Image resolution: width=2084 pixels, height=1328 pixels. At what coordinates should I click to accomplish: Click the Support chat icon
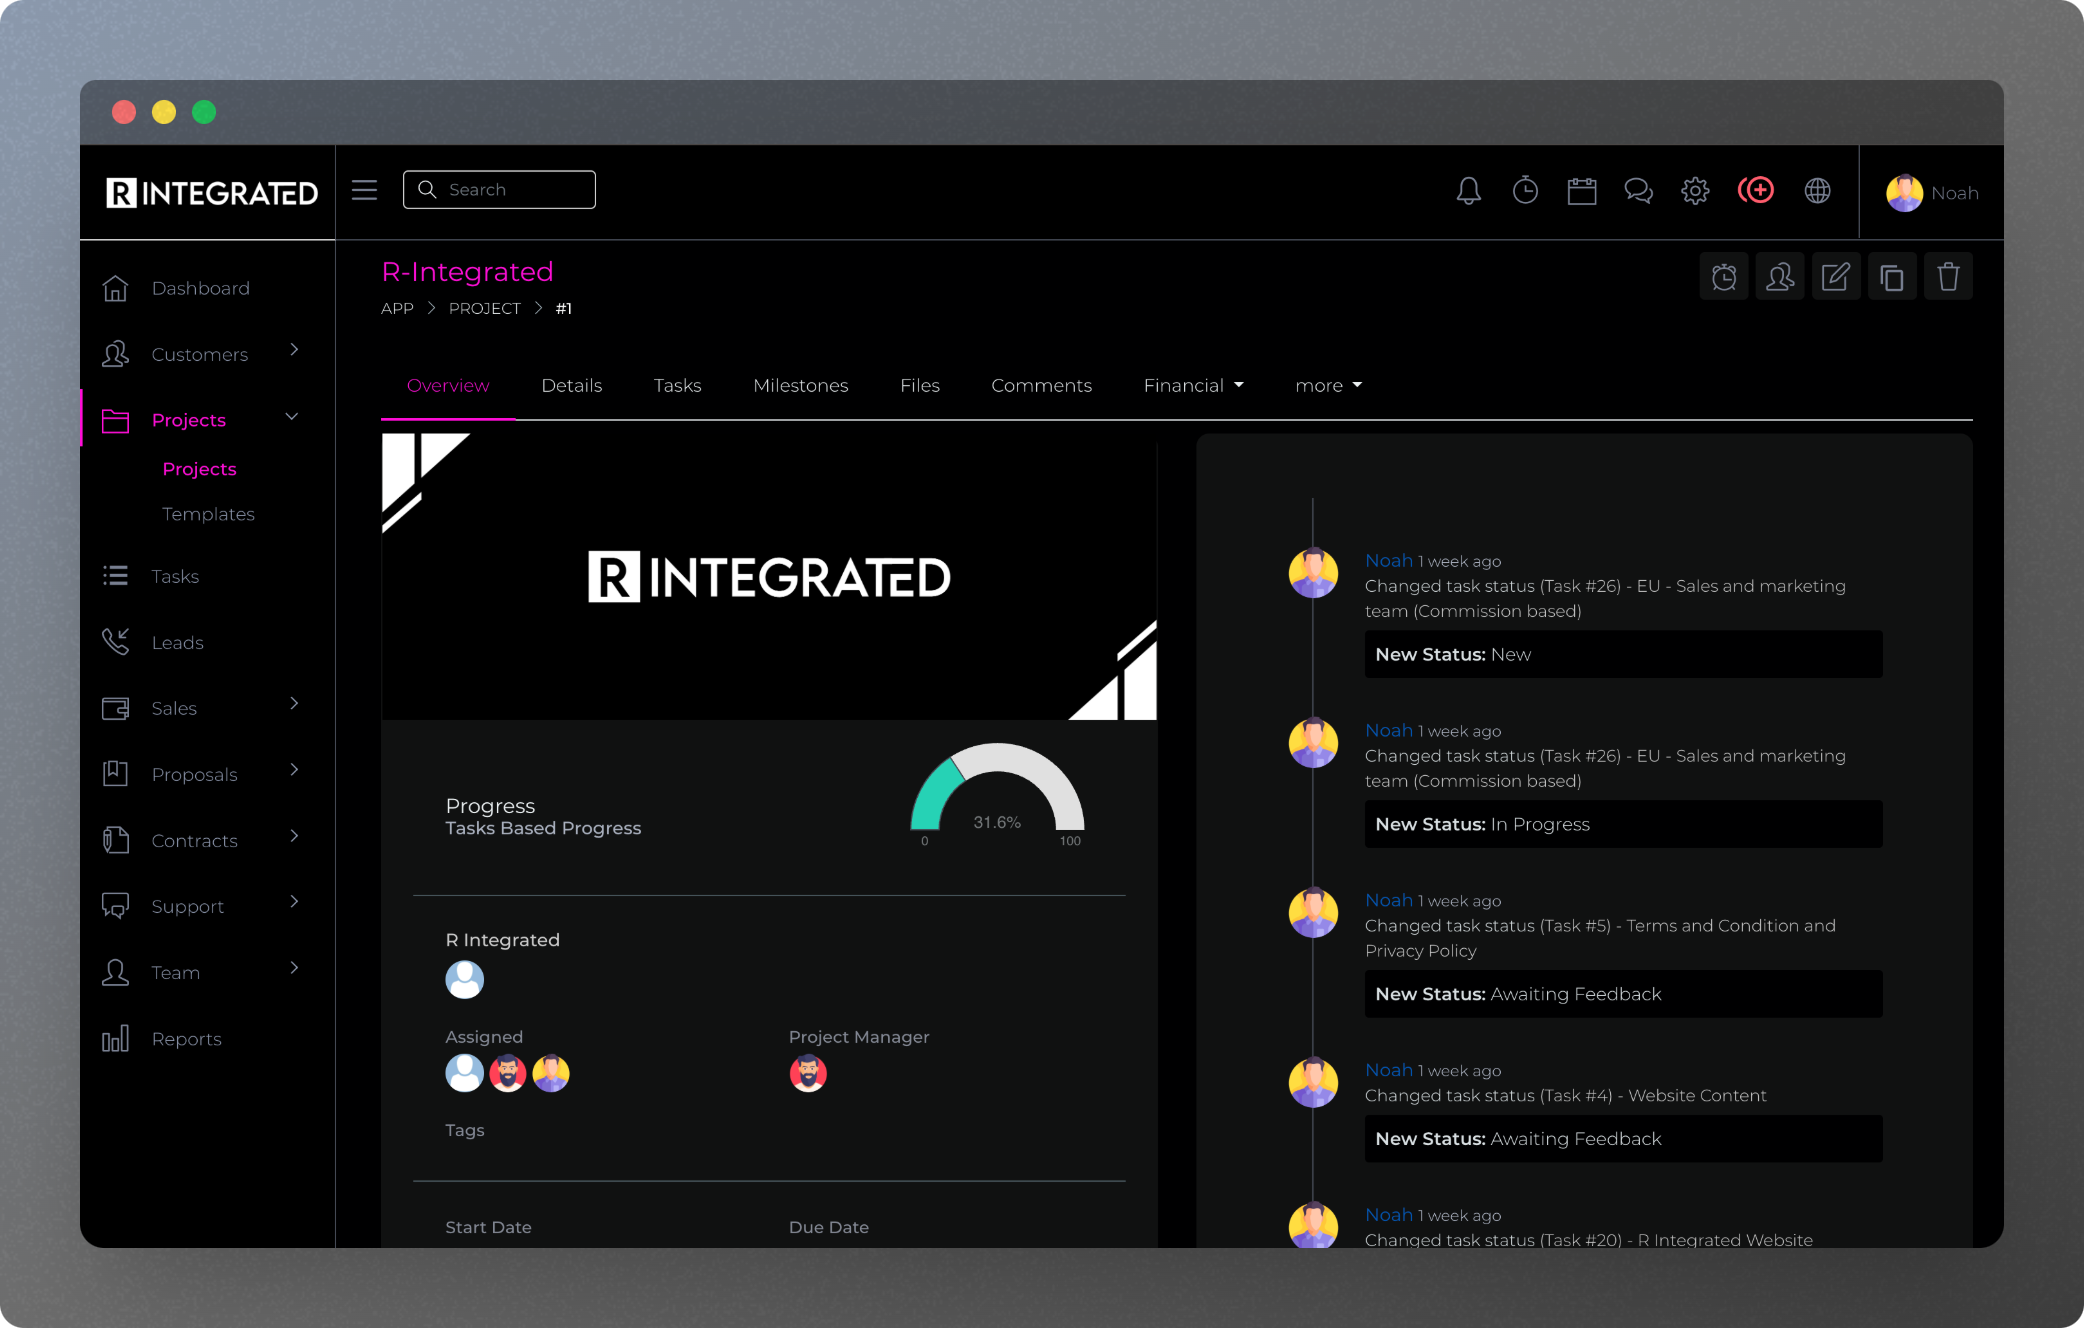pyautogui.click(x=115, y=906)
